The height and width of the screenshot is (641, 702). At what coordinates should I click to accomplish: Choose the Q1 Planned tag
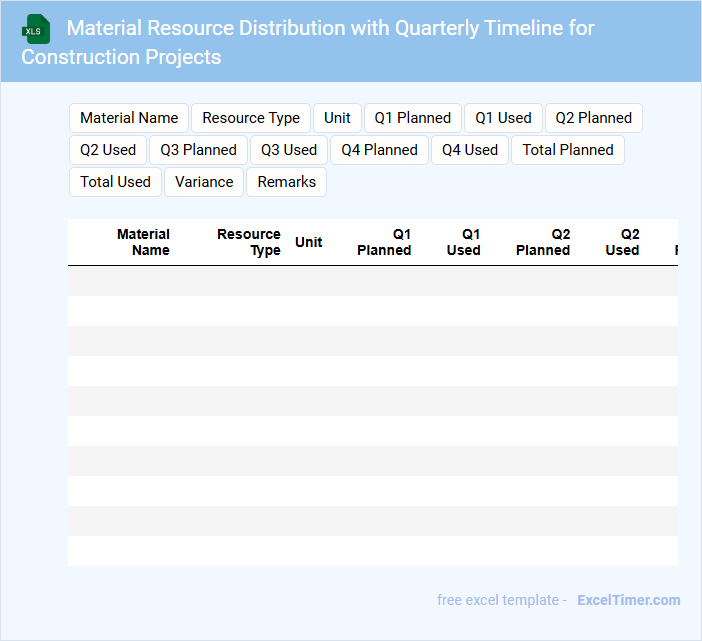click(413, 118)
